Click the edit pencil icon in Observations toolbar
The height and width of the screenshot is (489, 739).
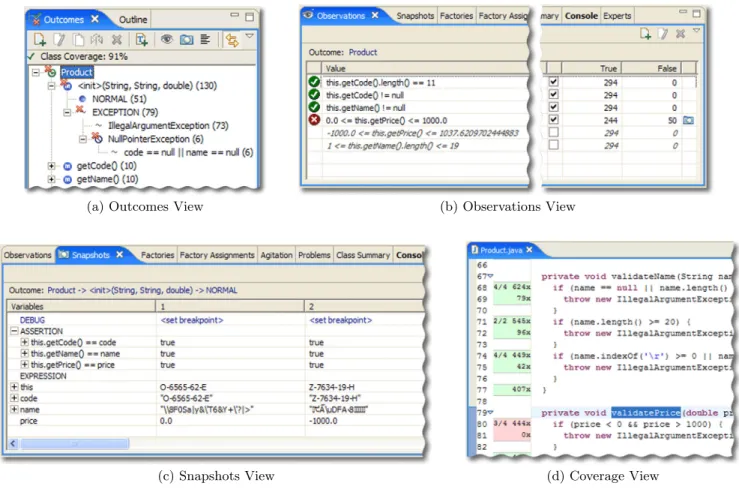coord(663,33)
